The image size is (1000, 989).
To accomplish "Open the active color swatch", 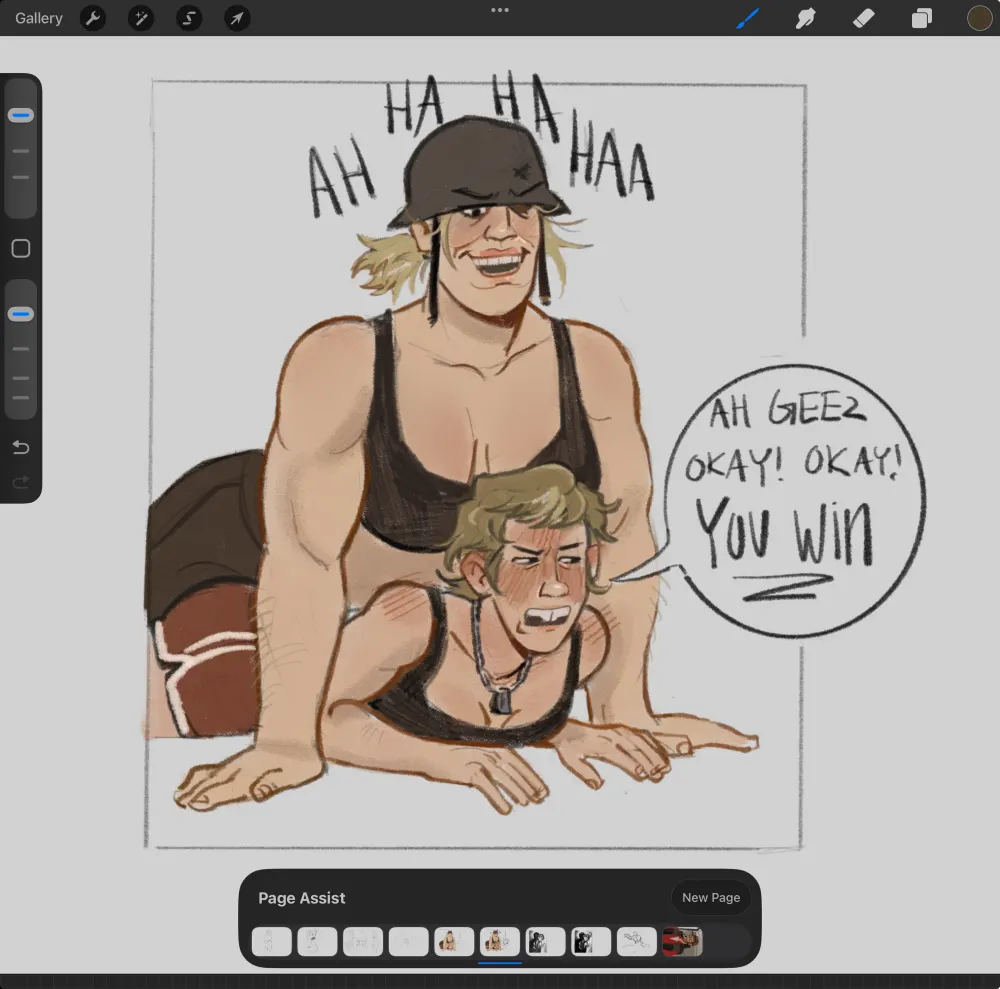I will (979, 18).
